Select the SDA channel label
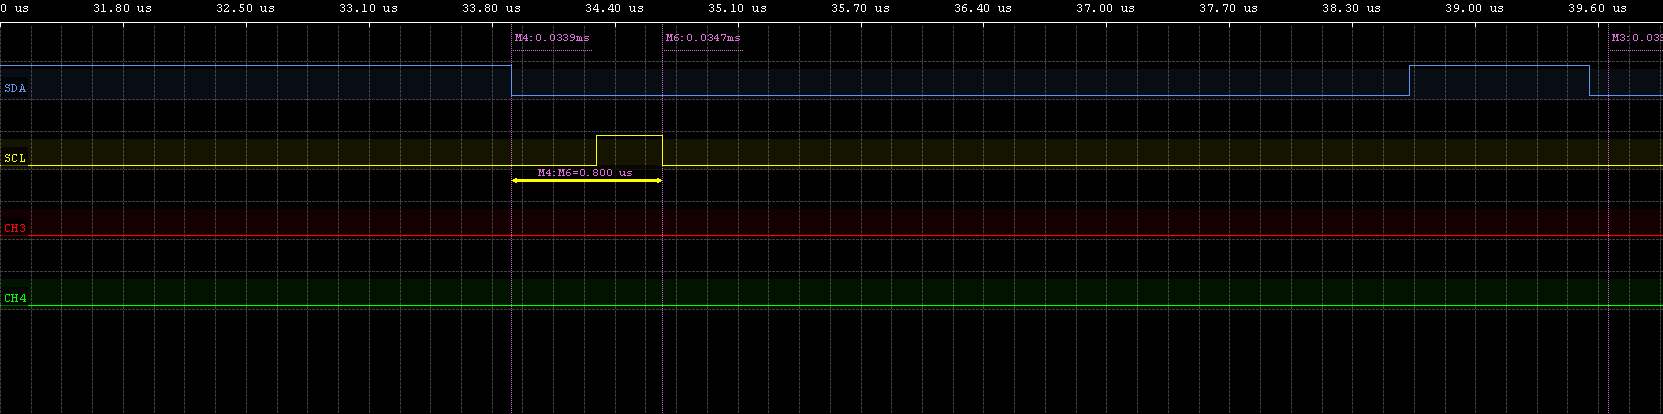Image resolution: width=1663 pixels, height=414 pixels. 15,88
